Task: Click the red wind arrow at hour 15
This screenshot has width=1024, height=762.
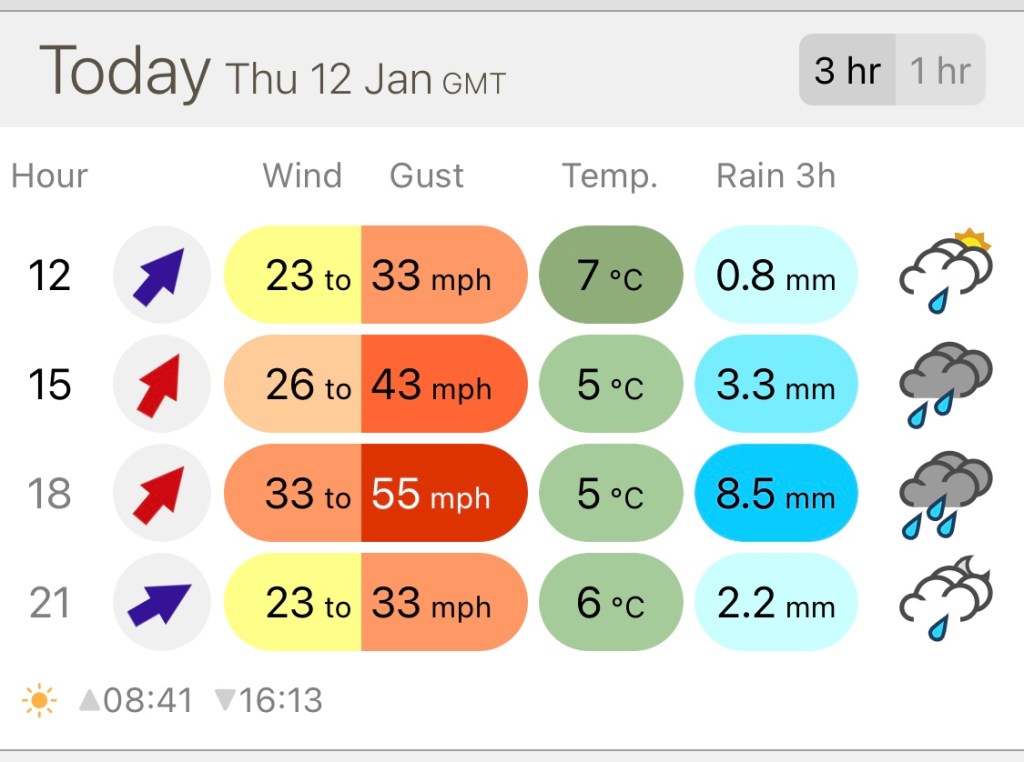Action: tap(161, 384)
